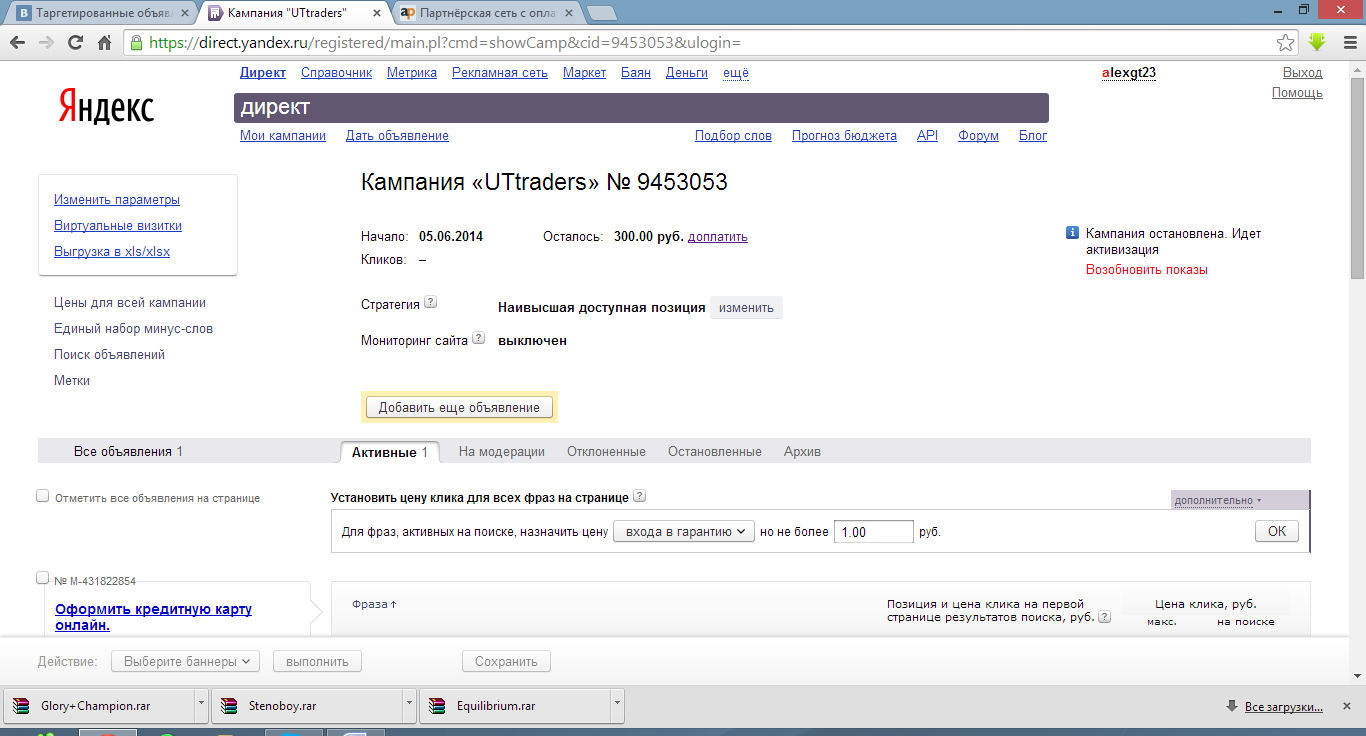Open Stenoboy.rar download item

pyautogui.click(x=306, y=706)
